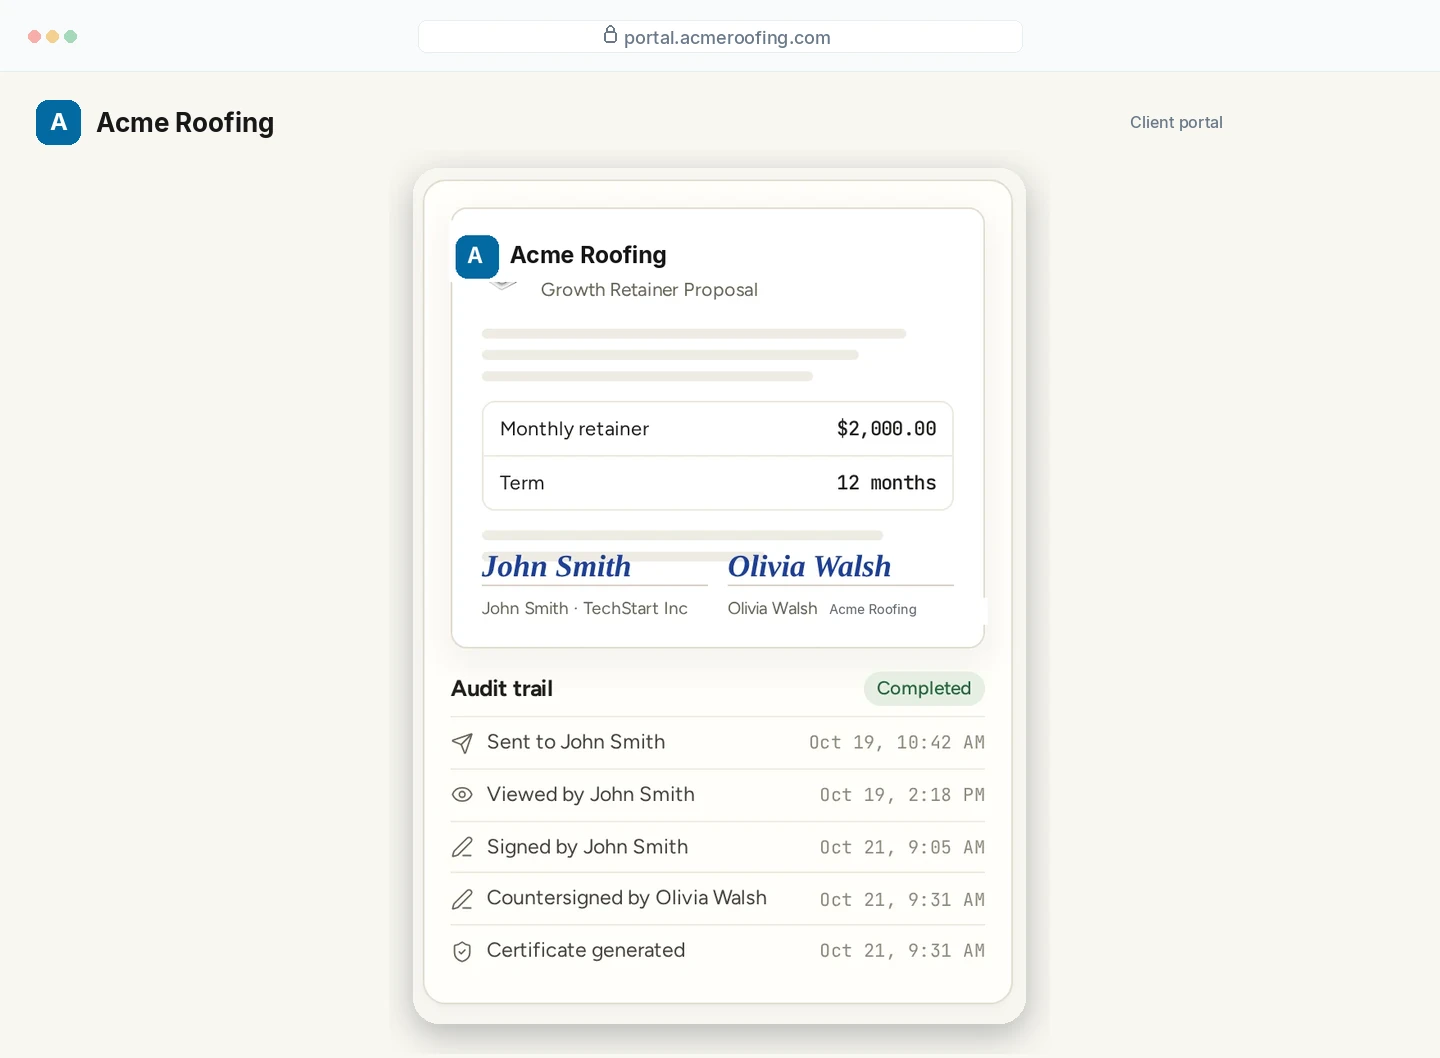This screenshot has height=1058, width=1440.
Task: Click the Oct 19, 2:18 PM timestamp
Action: pyautogui.click(x=903, y=795)
